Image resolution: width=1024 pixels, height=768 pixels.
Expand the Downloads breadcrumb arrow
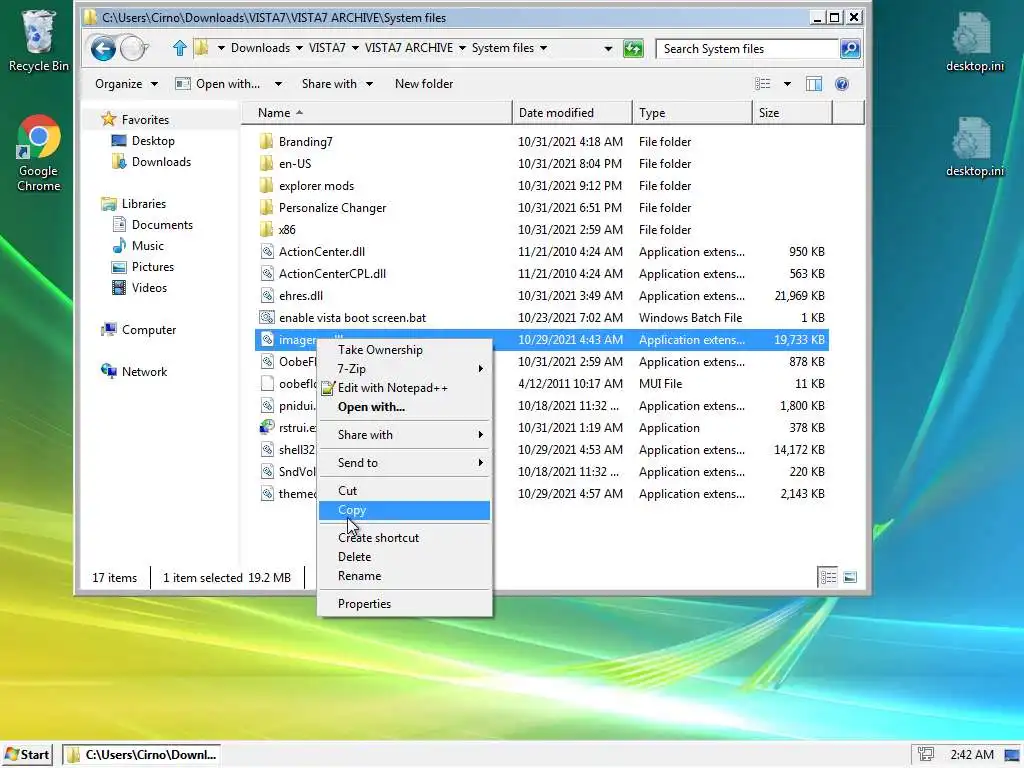point(299,48)
